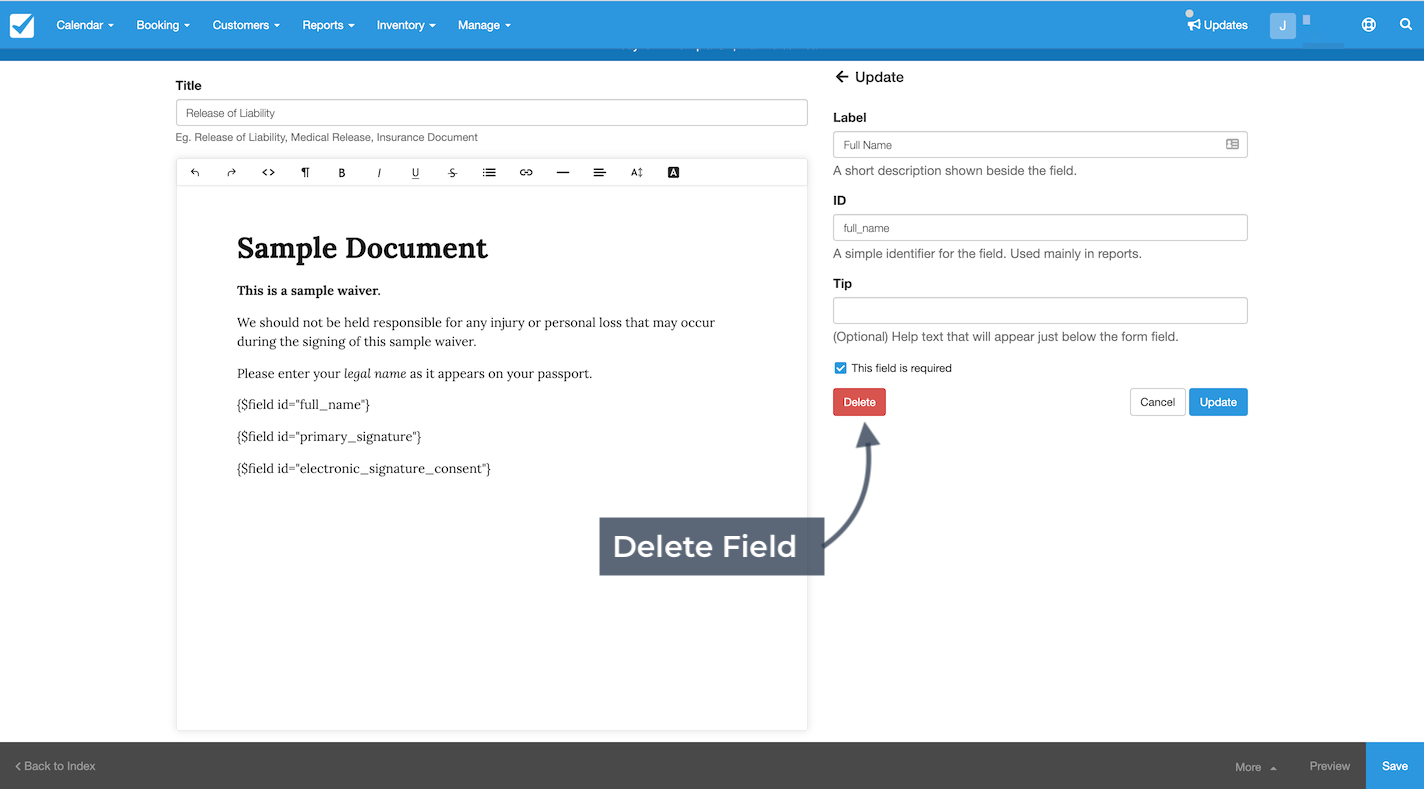Click the red Delete button
Viewport: 1424px width, 789px height.
click(859, 402)
